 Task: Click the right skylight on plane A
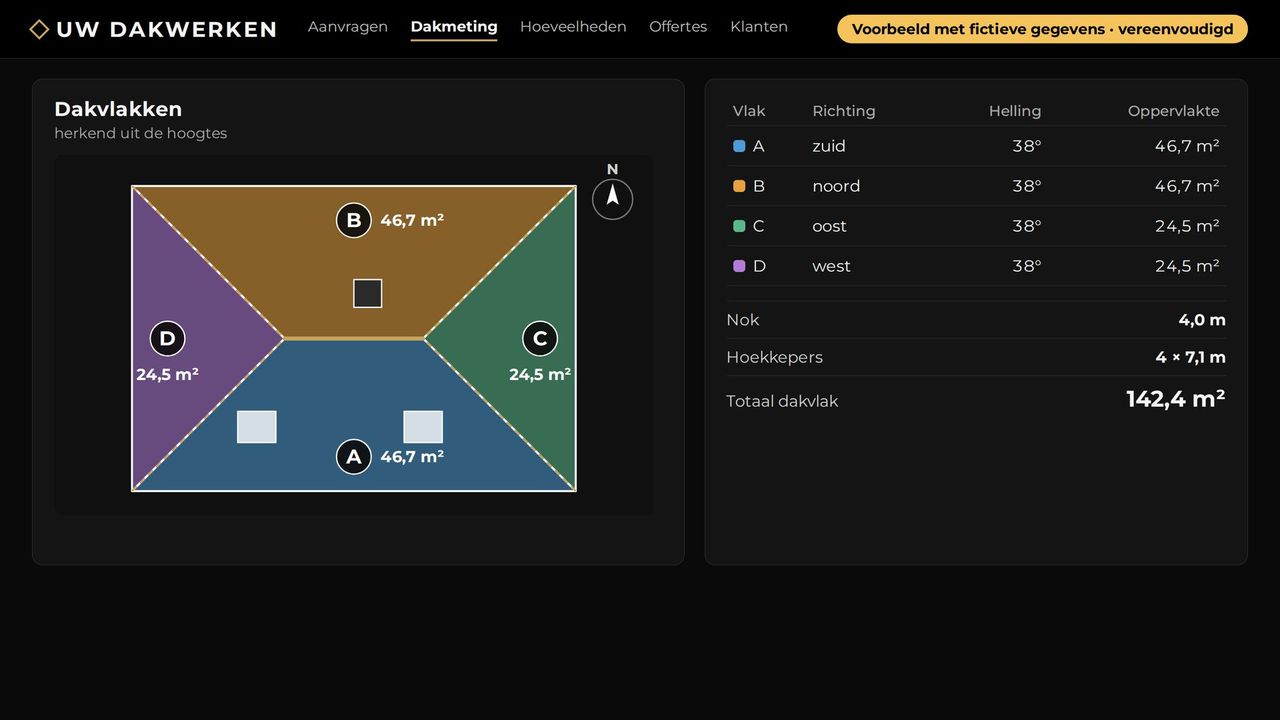(x=423, y=427)
